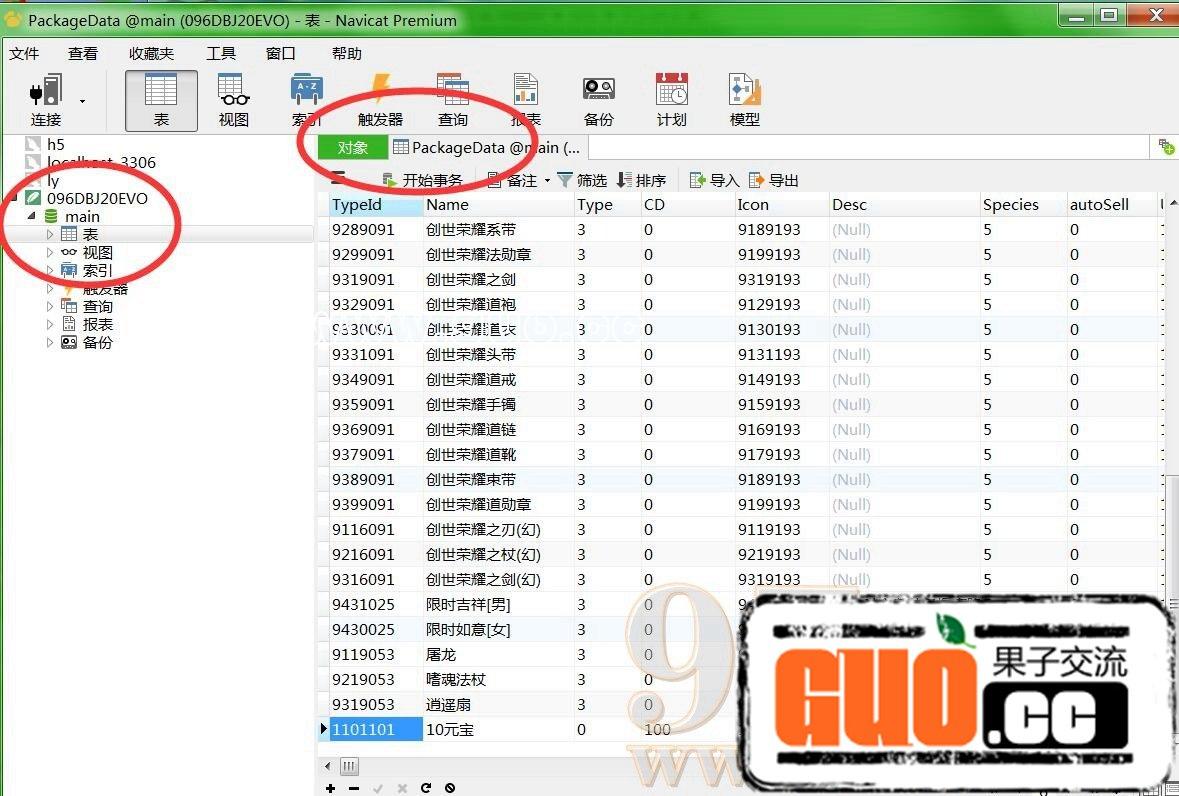Click the delete record minus icon
The height and width of the screenshot is (796, 1179).
pyautogui.click(x=354, y=788)
